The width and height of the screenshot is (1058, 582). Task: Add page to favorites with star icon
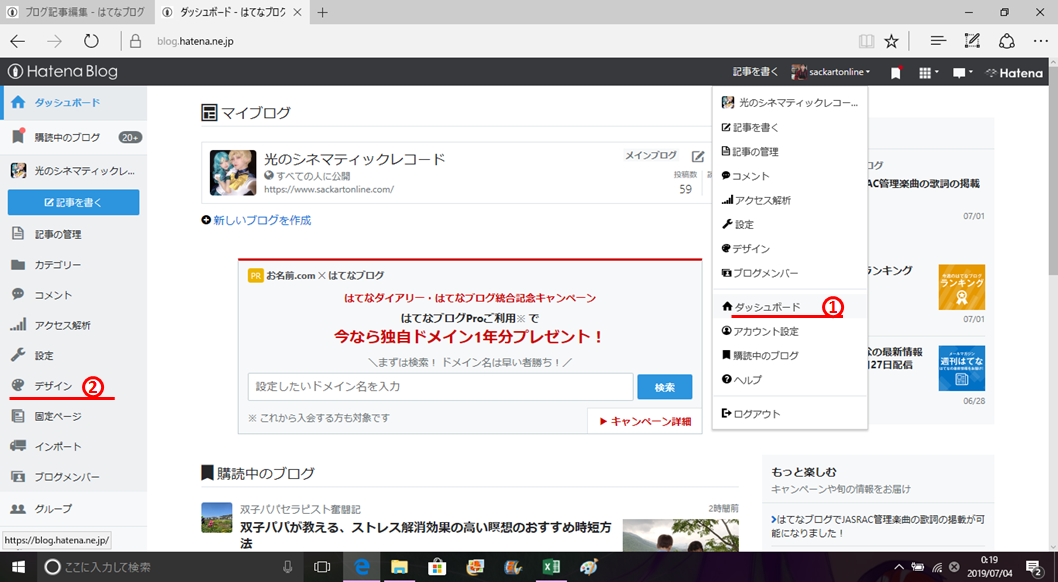coord(891,41)
